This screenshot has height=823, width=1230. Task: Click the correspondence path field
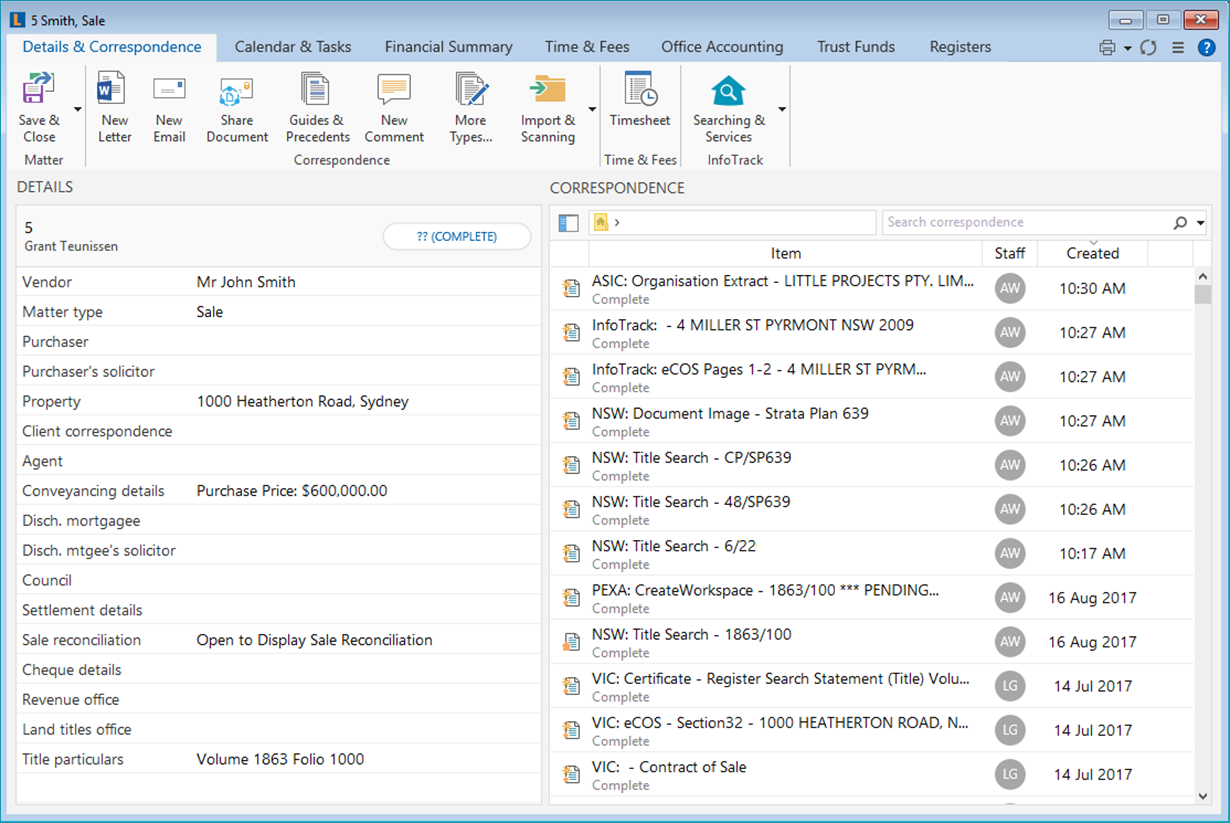click(x=732, y=223)
